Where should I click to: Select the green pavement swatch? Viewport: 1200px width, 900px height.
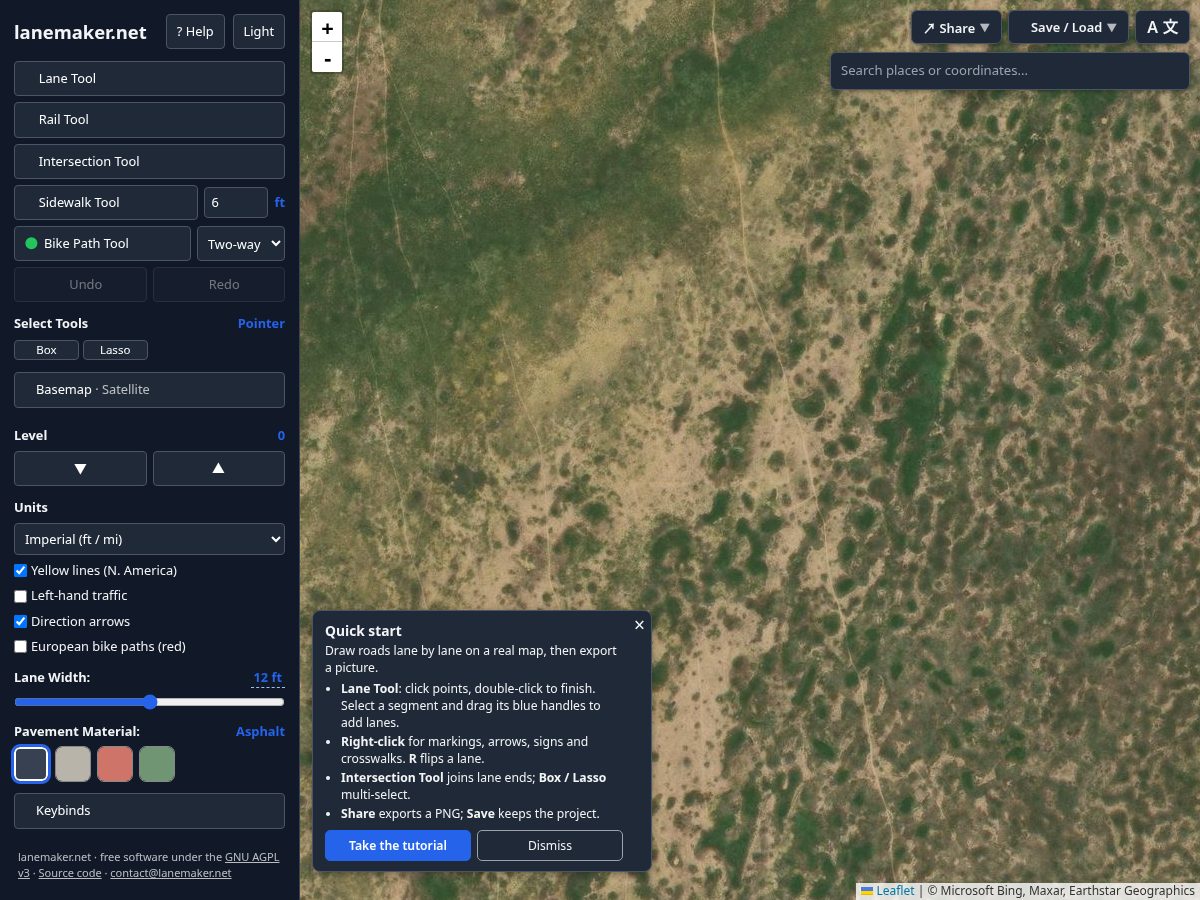pos(157,764)
